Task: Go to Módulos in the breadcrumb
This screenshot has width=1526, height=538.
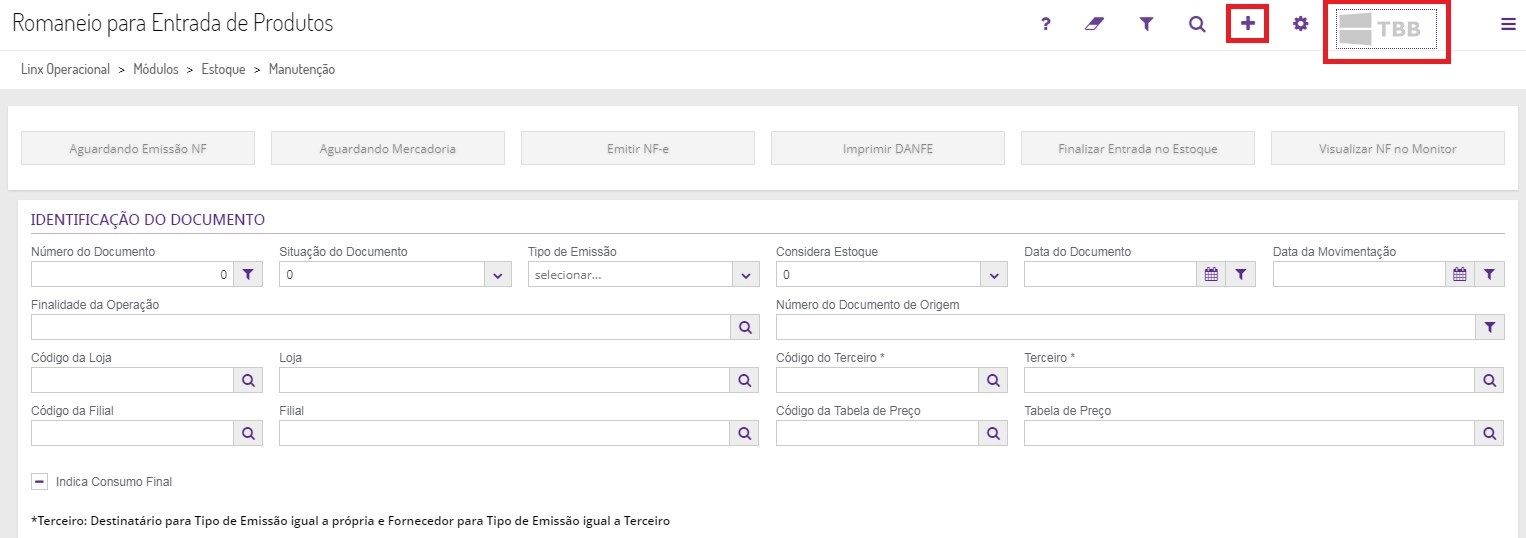Action: coord(156,70)
